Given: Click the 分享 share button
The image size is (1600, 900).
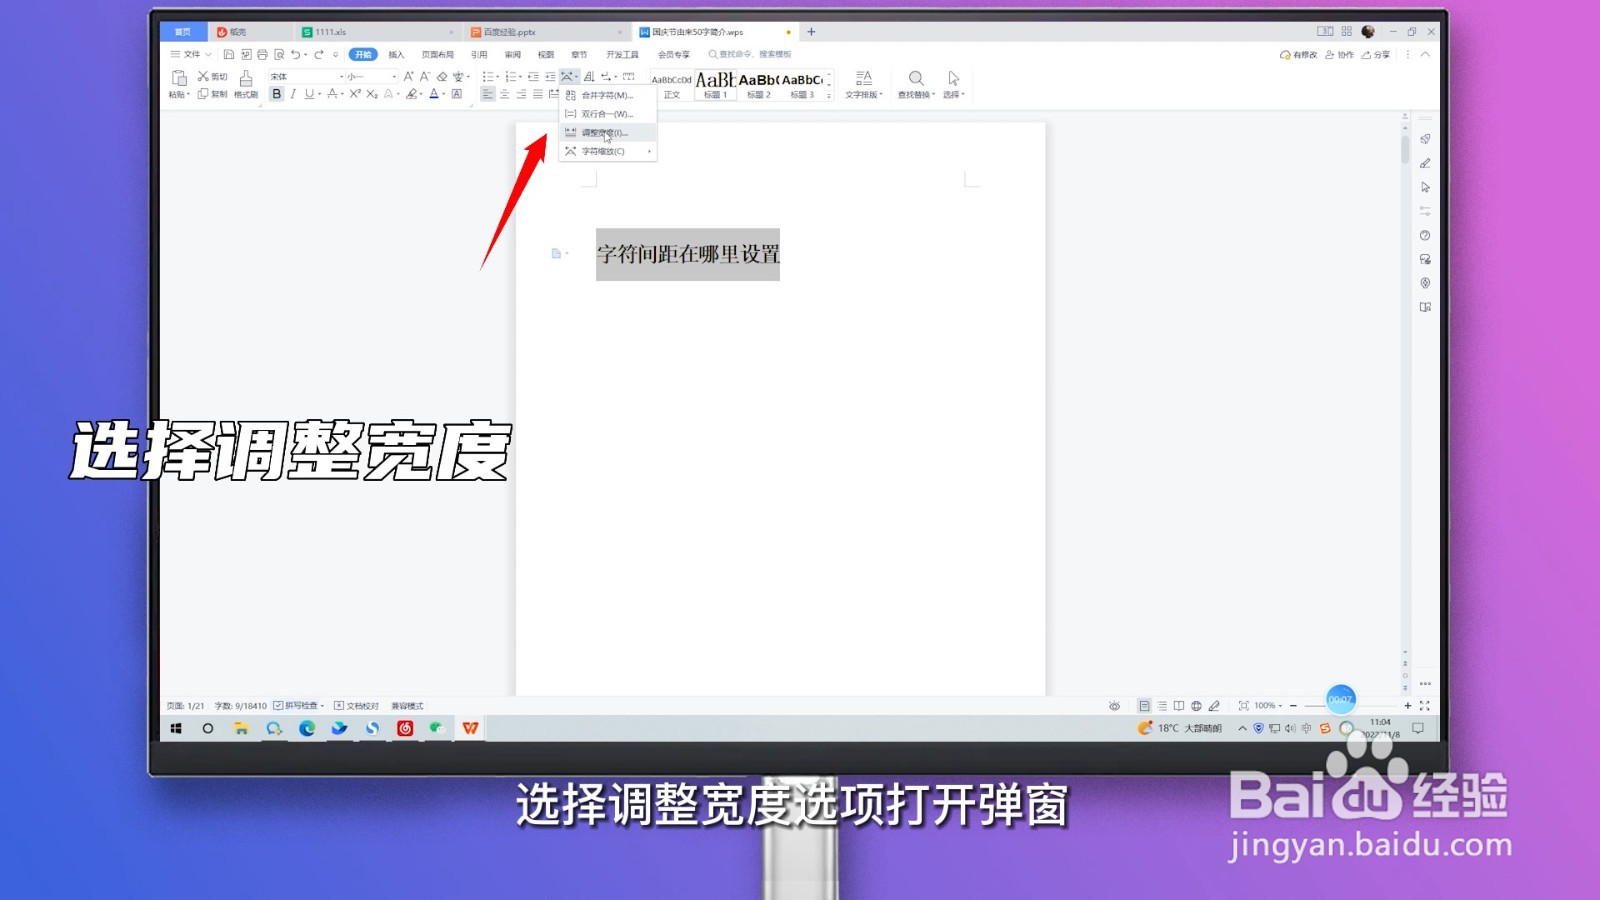Looking at the screenshot, I should pyautogui.click(x=1375, y=55).
